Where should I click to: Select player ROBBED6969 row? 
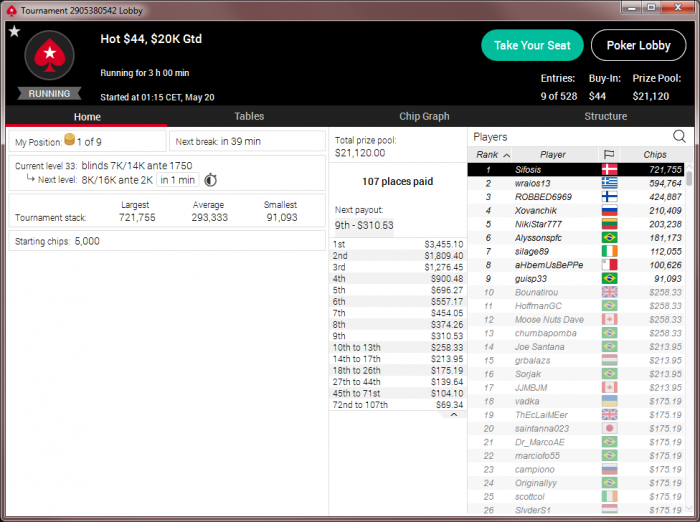(576, 197)
